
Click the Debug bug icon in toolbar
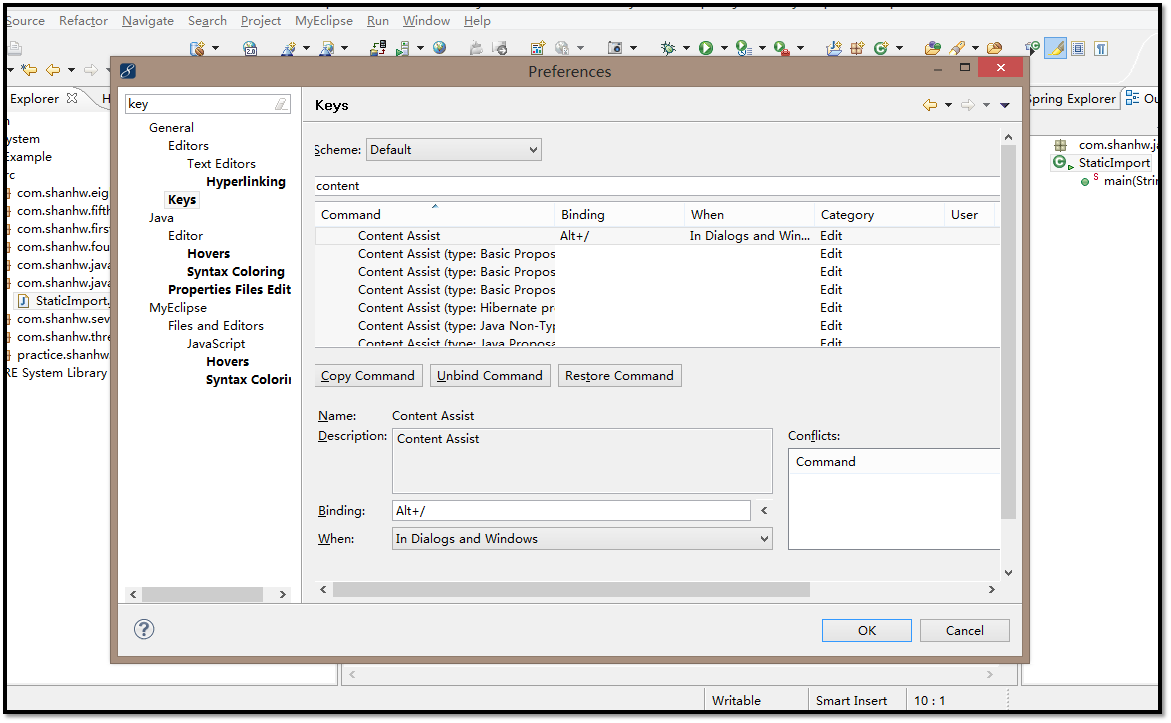668,49
